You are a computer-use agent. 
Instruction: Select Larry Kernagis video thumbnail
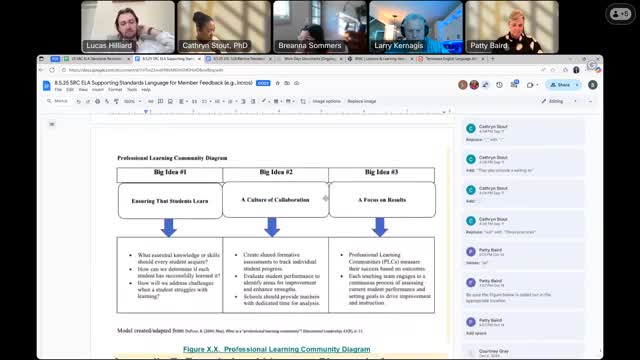point(416,27)
